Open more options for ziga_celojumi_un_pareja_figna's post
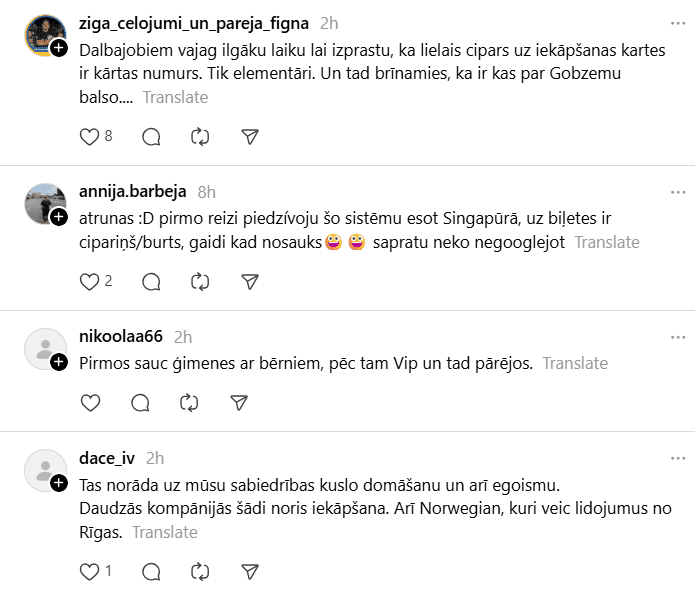The image size is (695, 593). (678, 23)
